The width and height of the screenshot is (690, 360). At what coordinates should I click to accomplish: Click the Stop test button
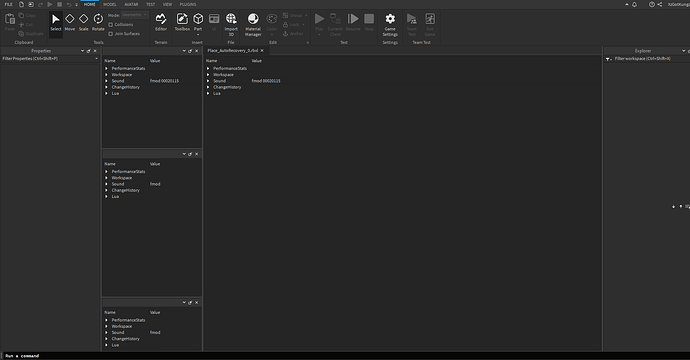pyautogui.click(x=369, y=22)
